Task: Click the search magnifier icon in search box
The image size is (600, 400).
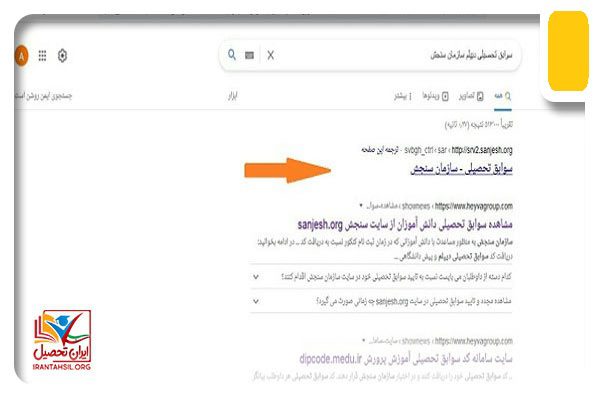Action: coord(232,55)
